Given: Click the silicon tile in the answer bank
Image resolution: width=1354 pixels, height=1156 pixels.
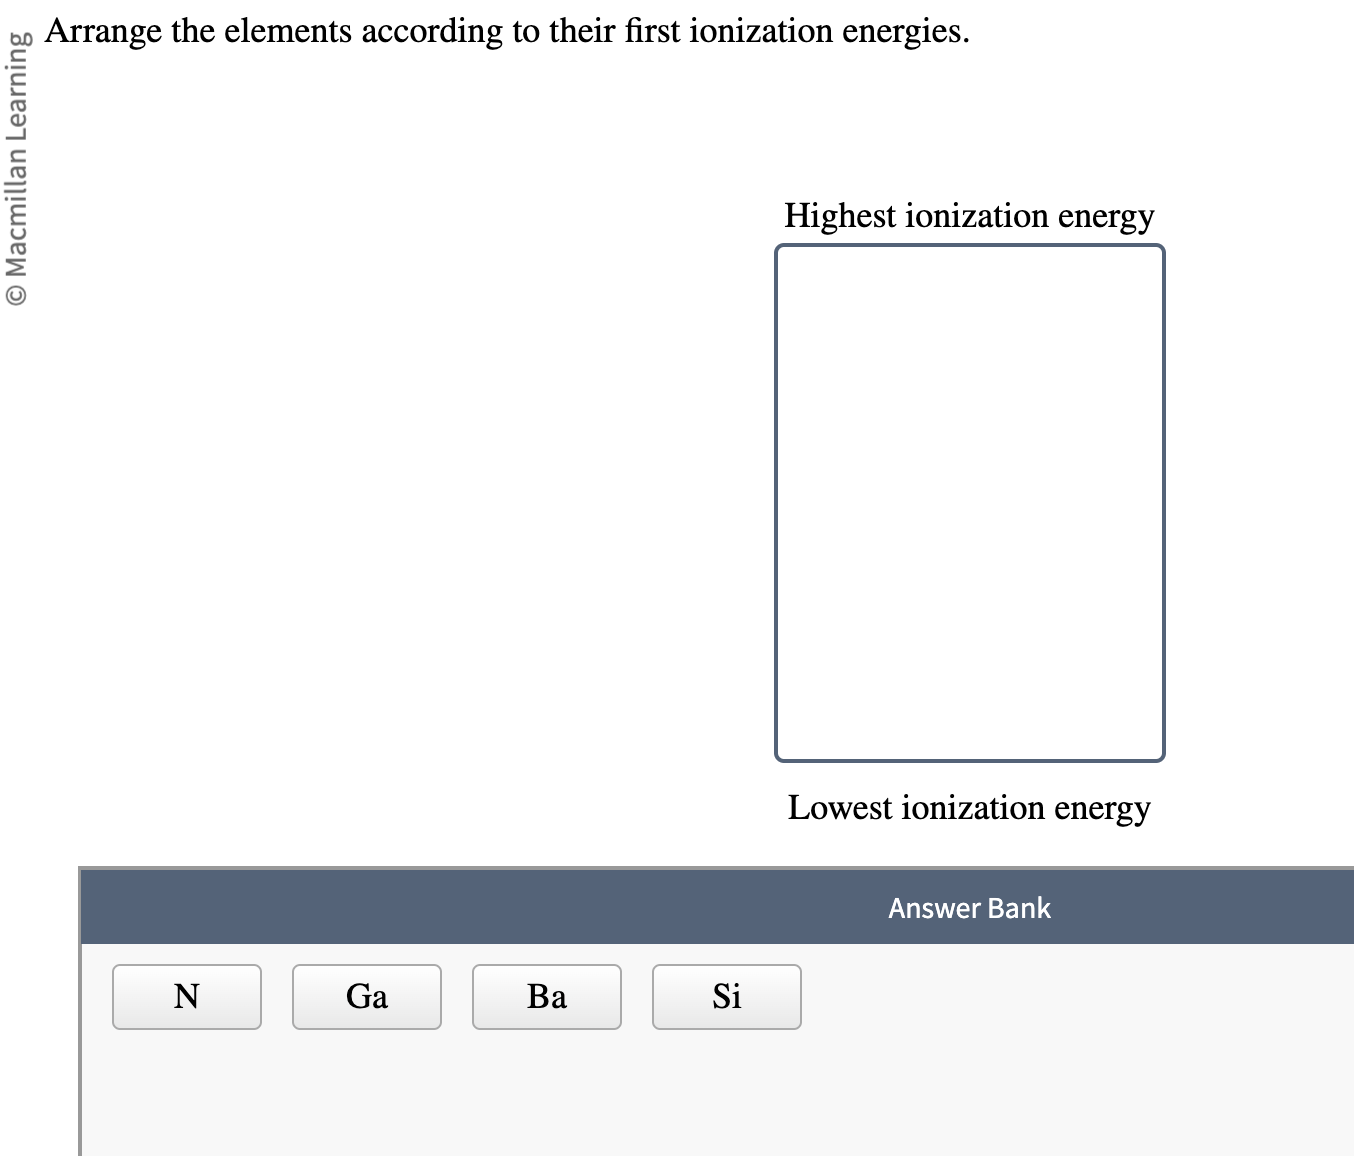Looking at the screenshot, I should point(726,996).
